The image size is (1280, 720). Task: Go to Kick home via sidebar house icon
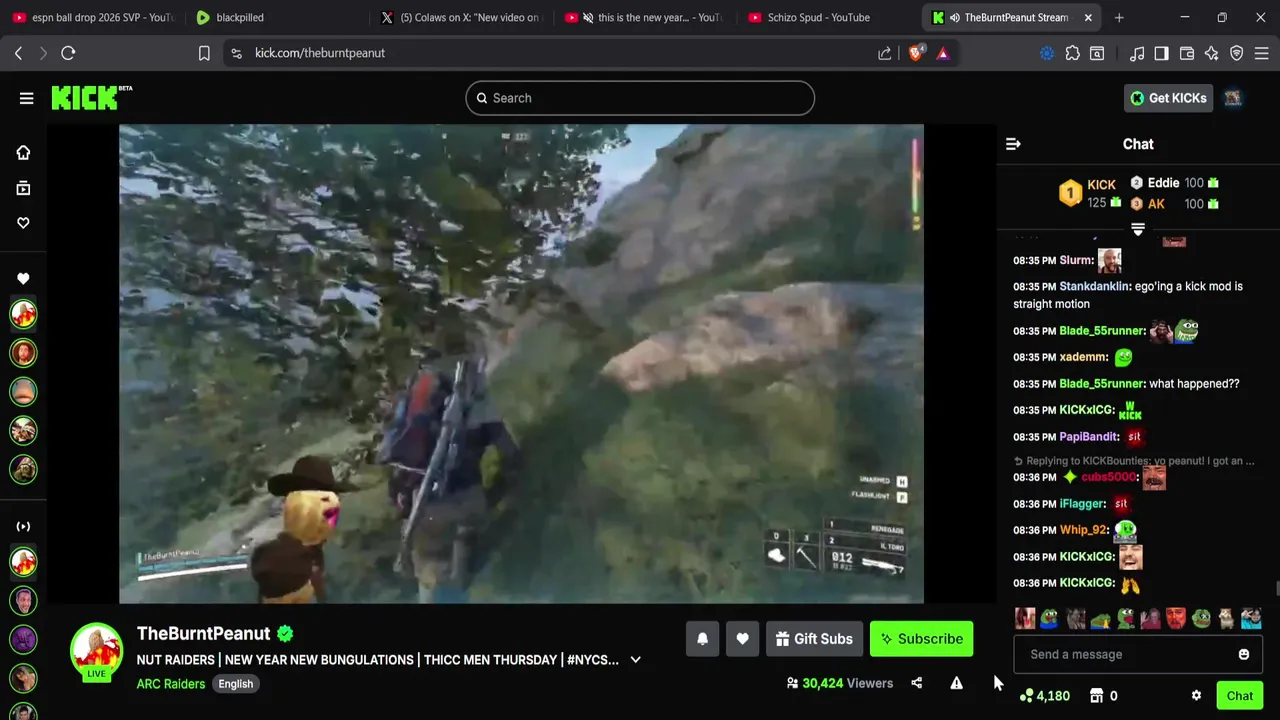pyautogui.click(x=23, y=153)
